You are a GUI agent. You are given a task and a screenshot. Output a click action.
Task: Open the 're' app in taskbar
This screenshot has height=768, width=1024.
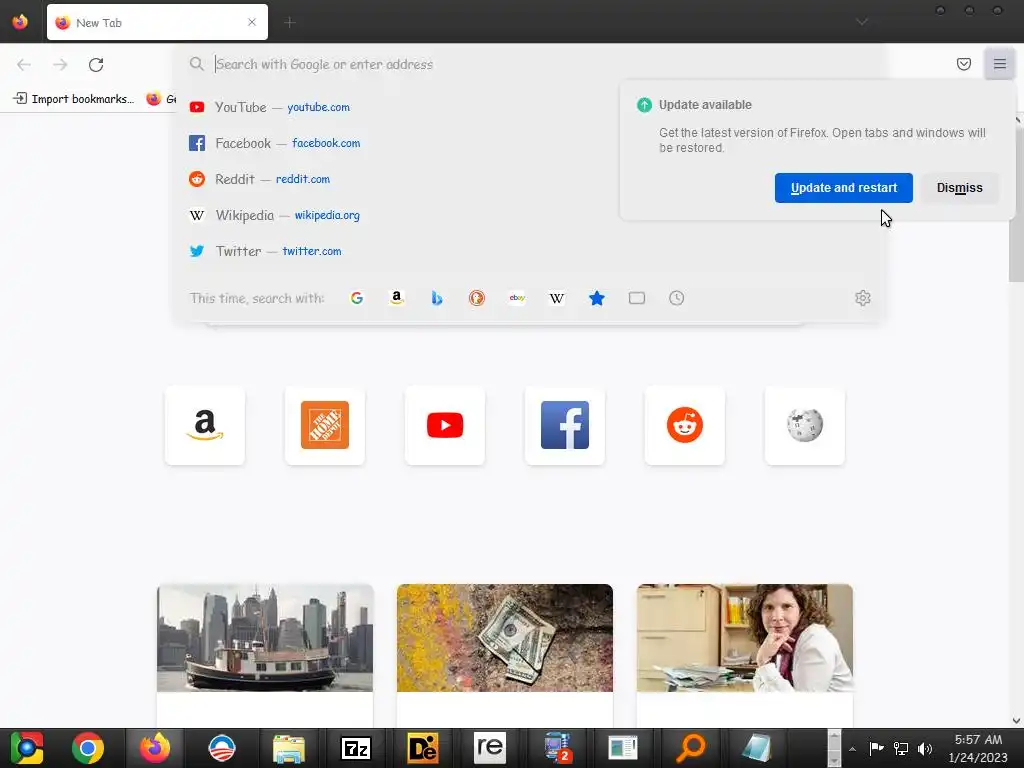click(x=489, y=748)
